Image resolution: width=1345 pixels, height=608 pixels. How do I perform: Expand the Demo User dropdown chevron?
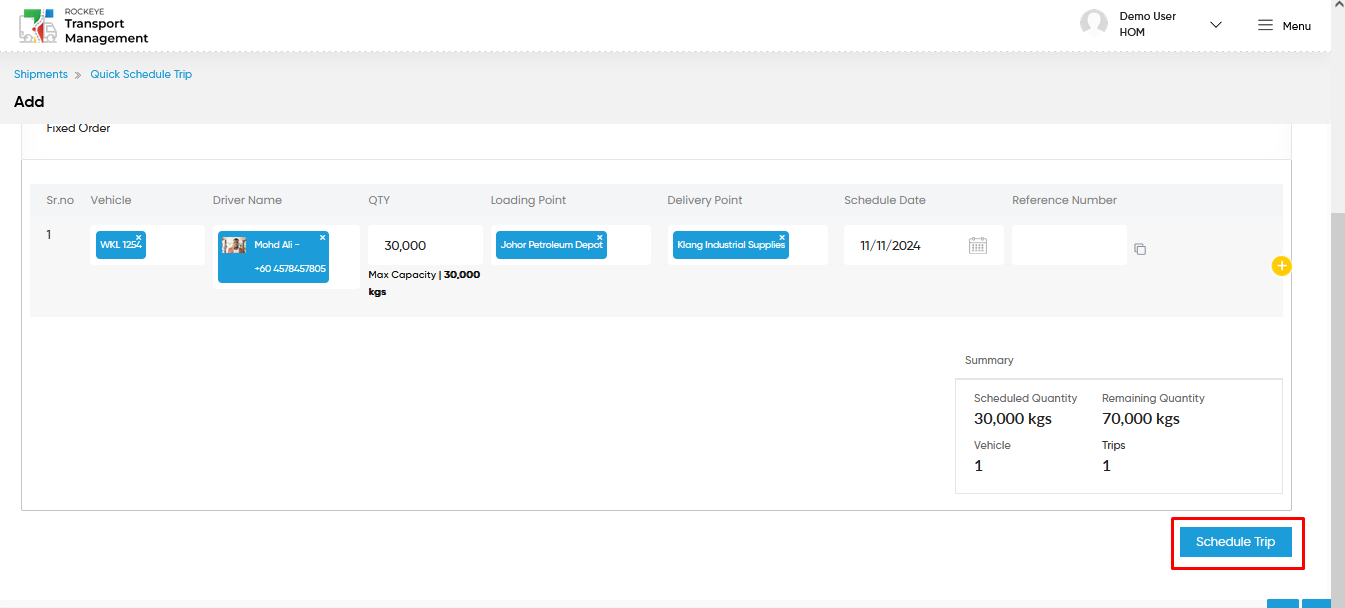click(1216, 25)
